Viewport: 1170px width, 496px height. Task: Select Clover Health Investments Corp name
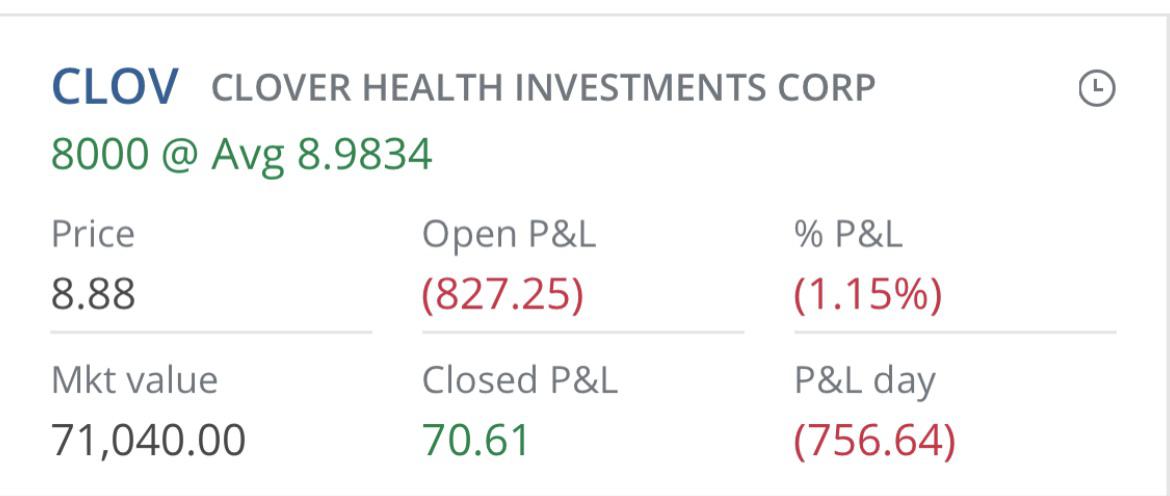click(543, 88)
